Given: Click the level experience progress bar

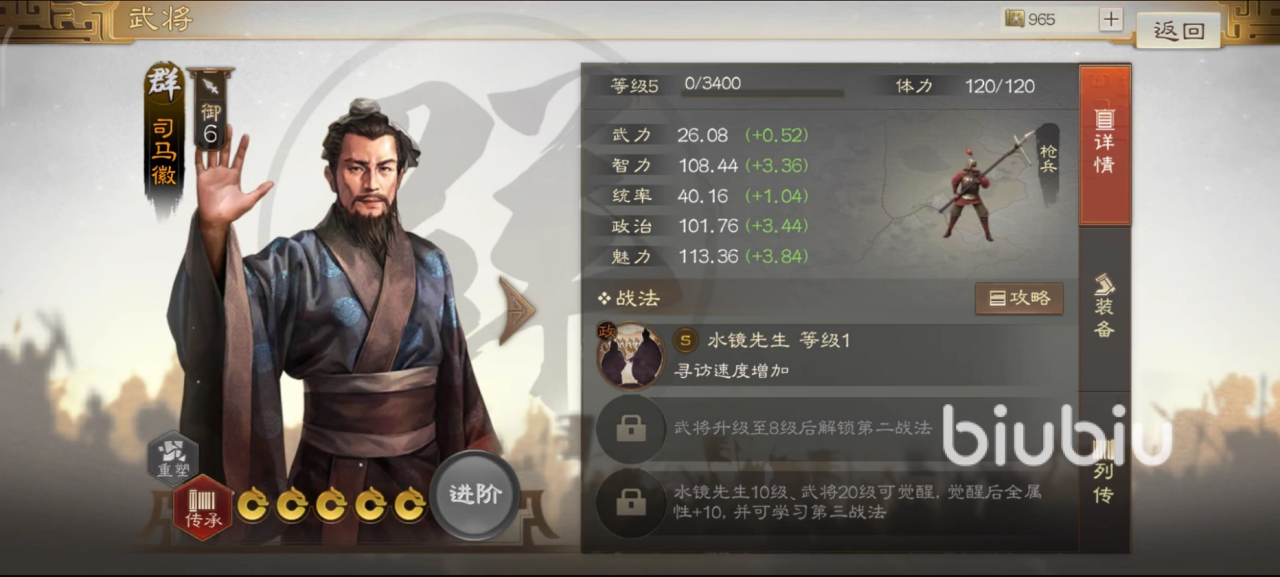Looking at the screenshot, I should pos(763,94).
